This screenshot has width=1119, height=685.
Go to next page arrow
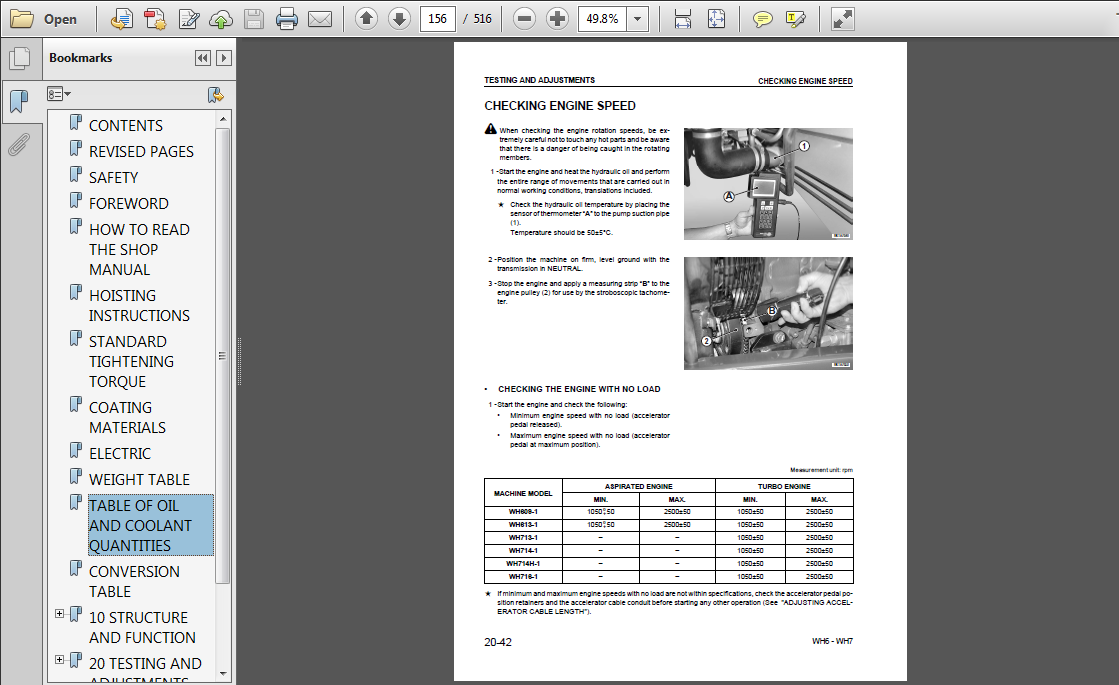pyautogui.click(x=399, y=19)
